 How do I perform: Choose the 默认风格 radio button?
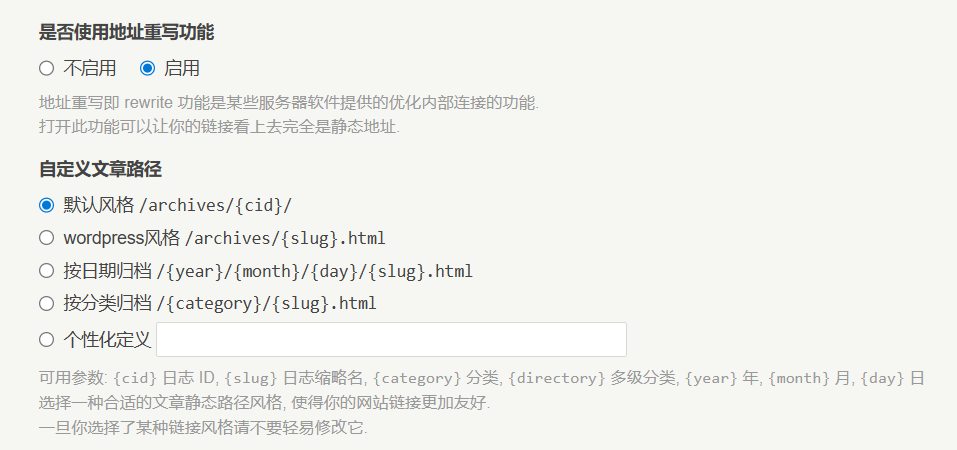point(46,205)
